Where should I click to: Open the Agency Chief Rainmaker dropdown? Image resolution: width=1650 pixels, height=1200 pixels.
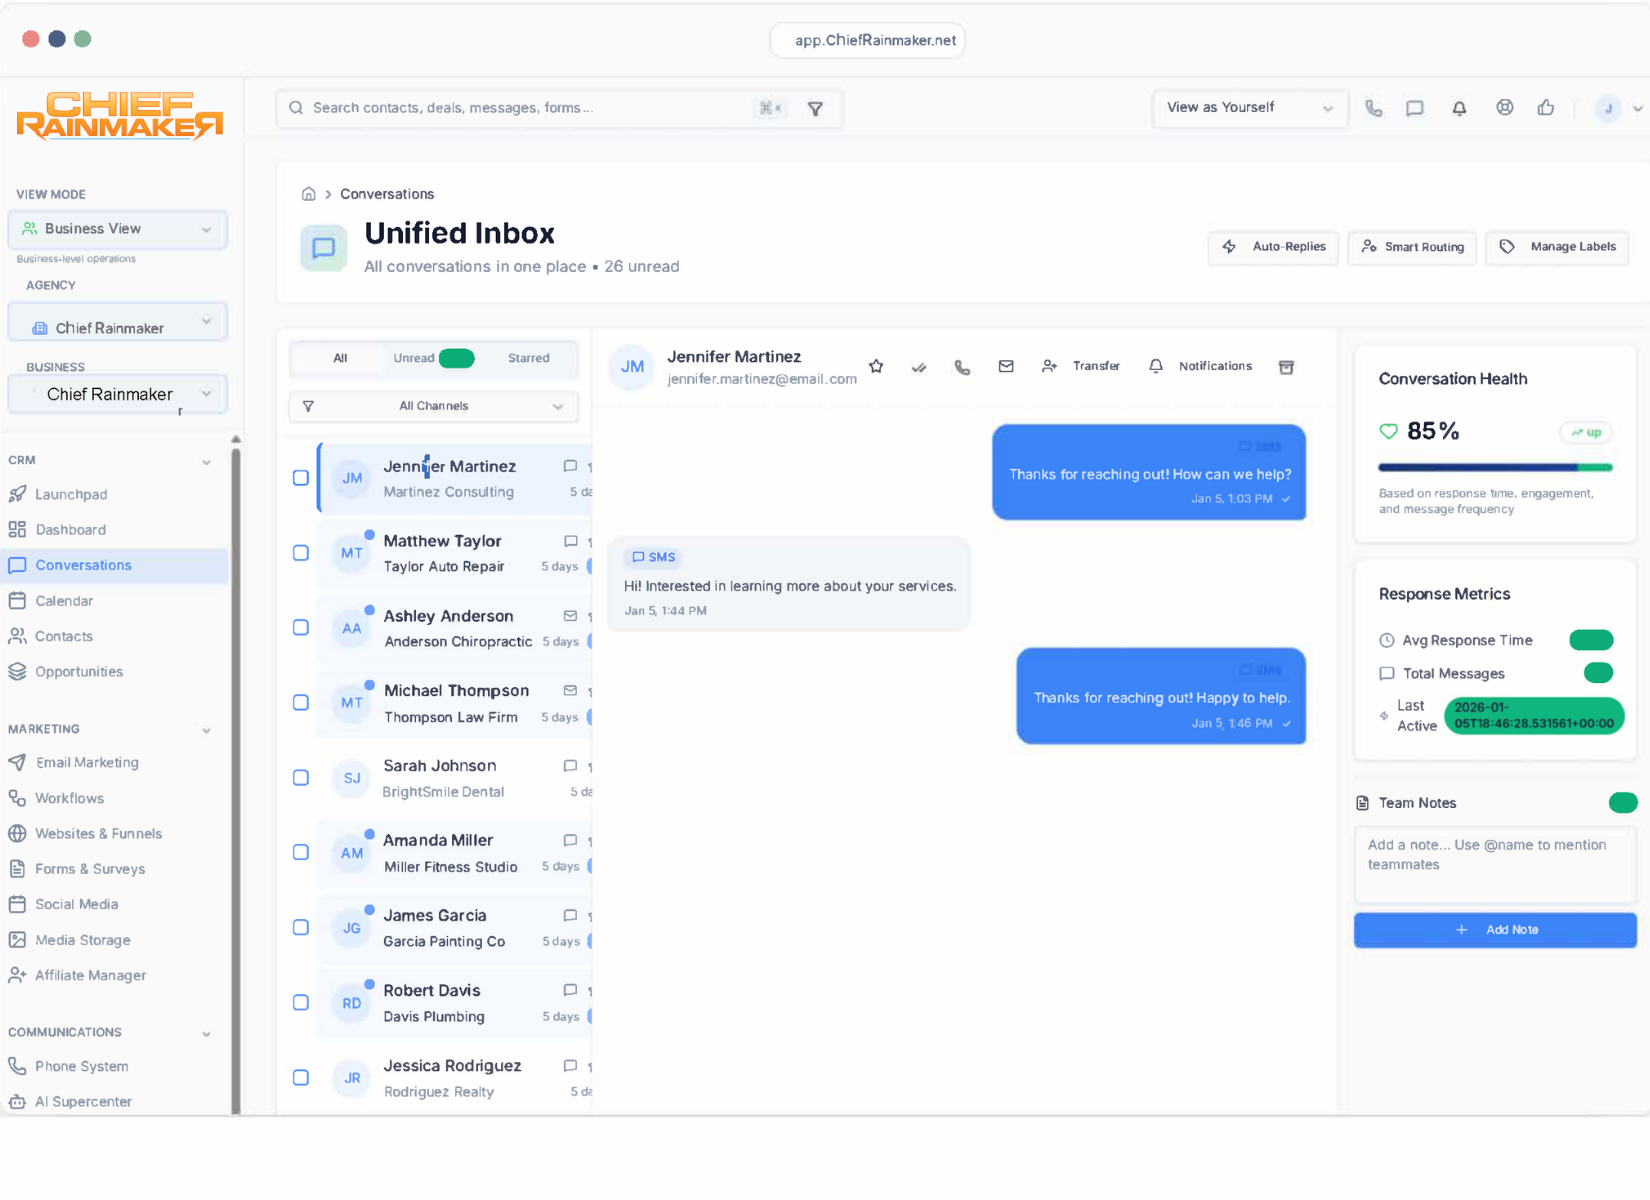(118, 323)
